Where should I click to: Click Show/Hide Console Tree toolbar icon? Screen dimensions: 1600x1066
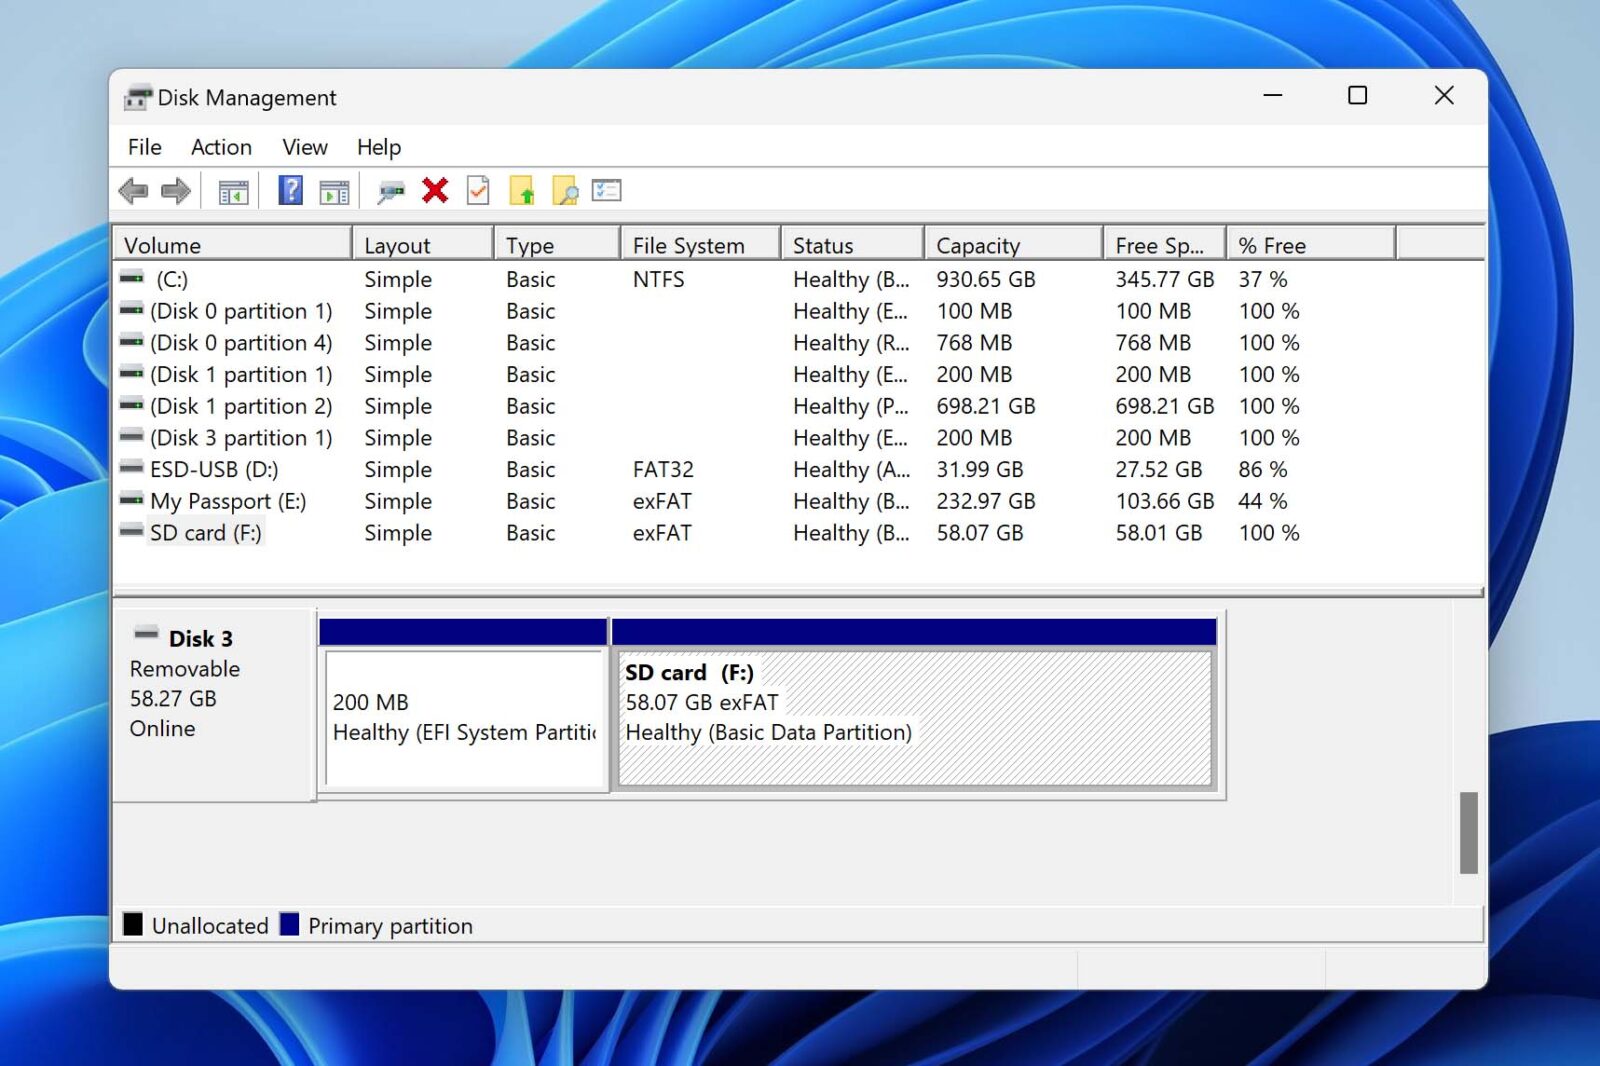(x=233, y=191)
